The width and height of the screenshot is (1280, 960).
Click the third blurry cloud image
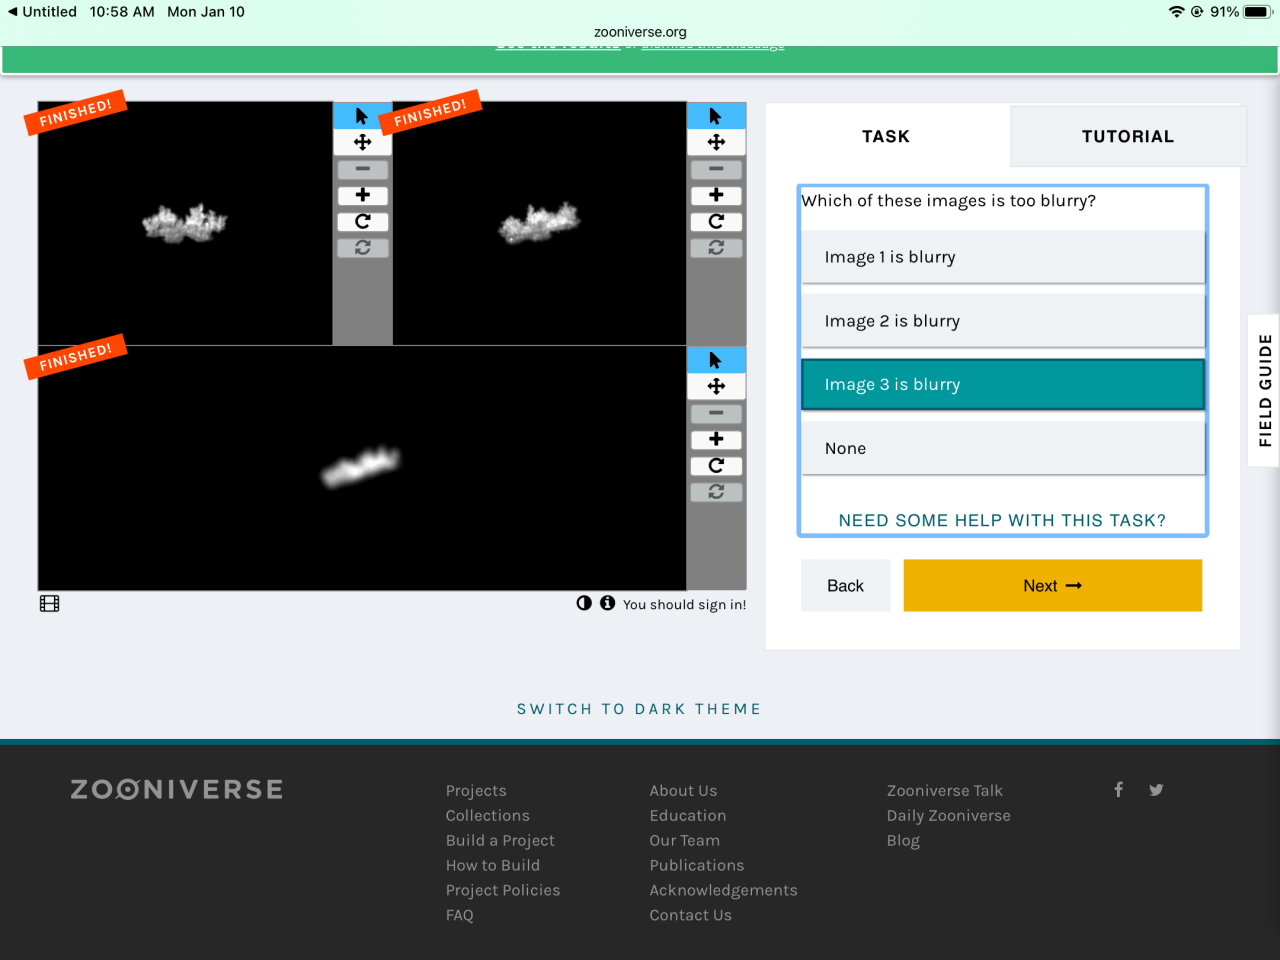pos(362,468)
